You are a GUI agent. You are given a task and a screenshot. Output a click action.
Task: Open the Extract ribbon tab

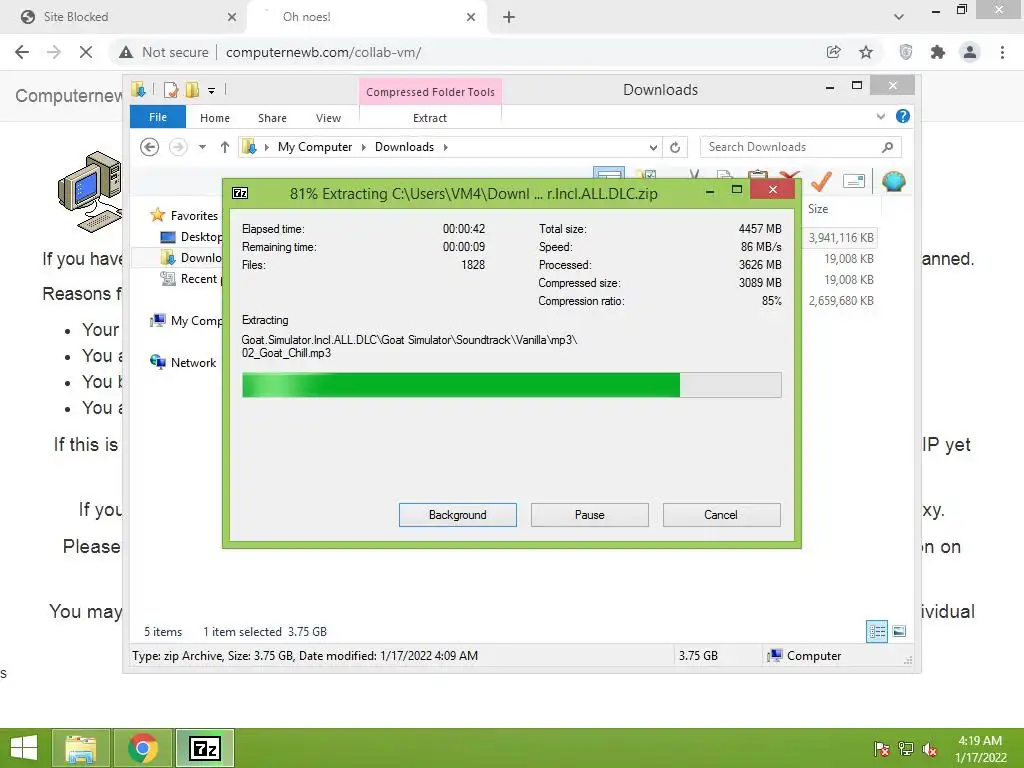[x=429, y=118]
